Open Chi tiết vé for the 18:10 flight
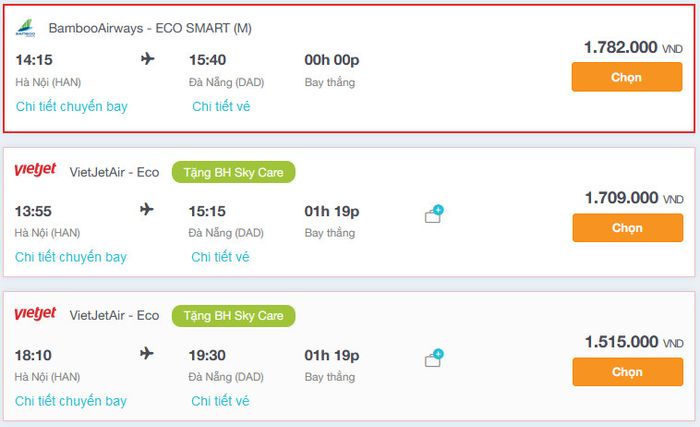The height and width of the screenshot is (427, 700). tap(221, 401)
